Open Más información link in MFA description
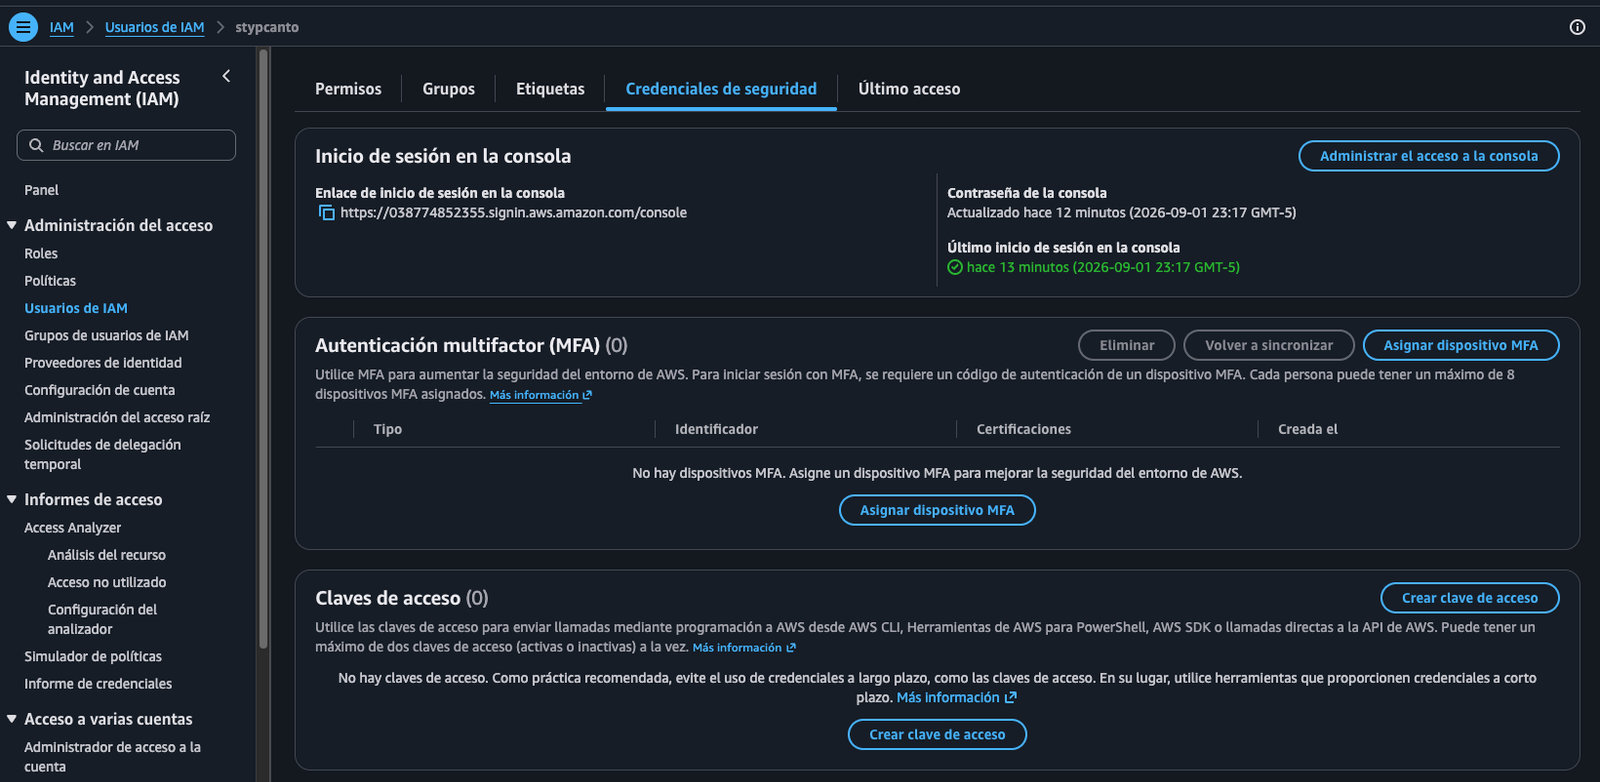 click(x=540, y=395)
